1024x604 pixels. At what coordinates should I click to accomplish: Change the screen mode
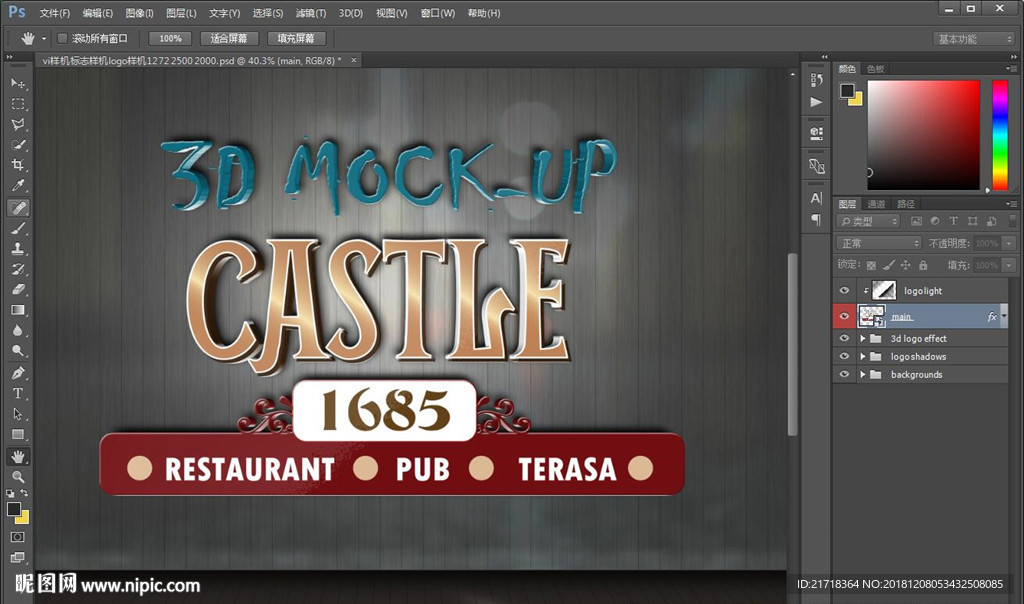pos(18,557)
